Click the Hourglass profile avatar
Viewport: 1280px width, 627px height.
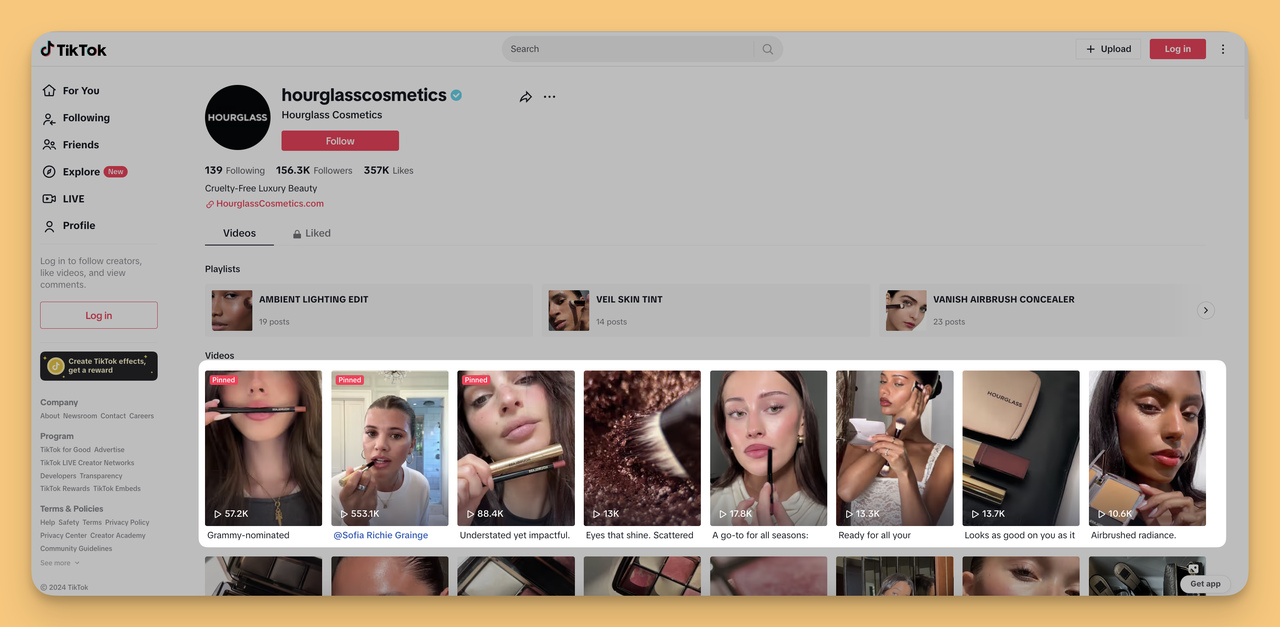(238, 118)
